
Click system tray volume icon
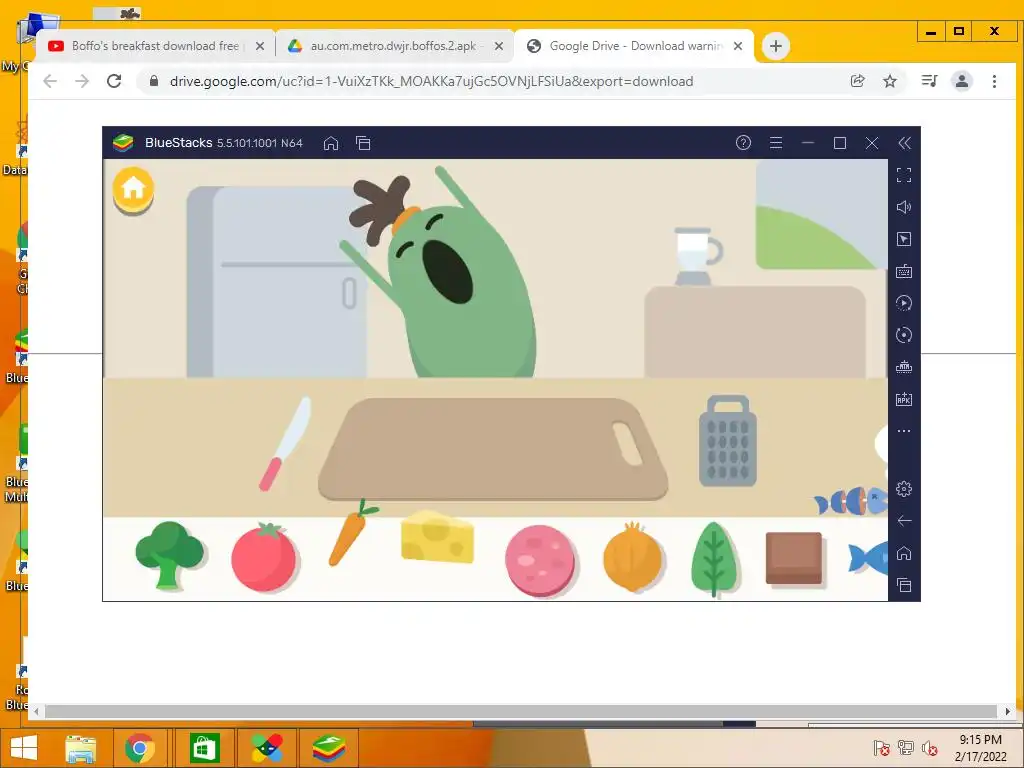pyautogui.click(x=929, y=748)
